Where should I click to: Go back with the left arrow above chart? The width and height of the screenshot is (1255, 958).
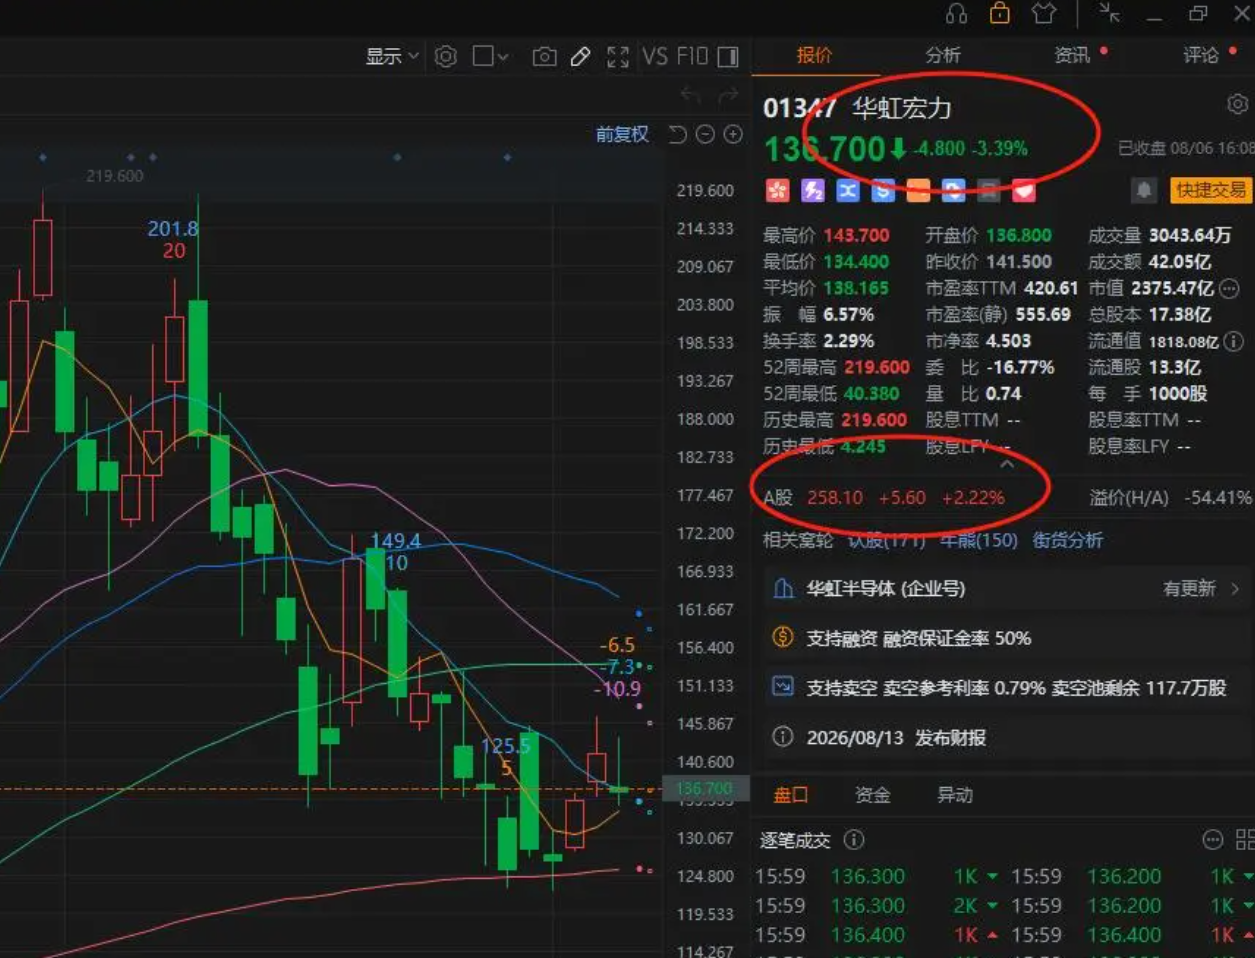pyautogui.click(x=690, y=95)
